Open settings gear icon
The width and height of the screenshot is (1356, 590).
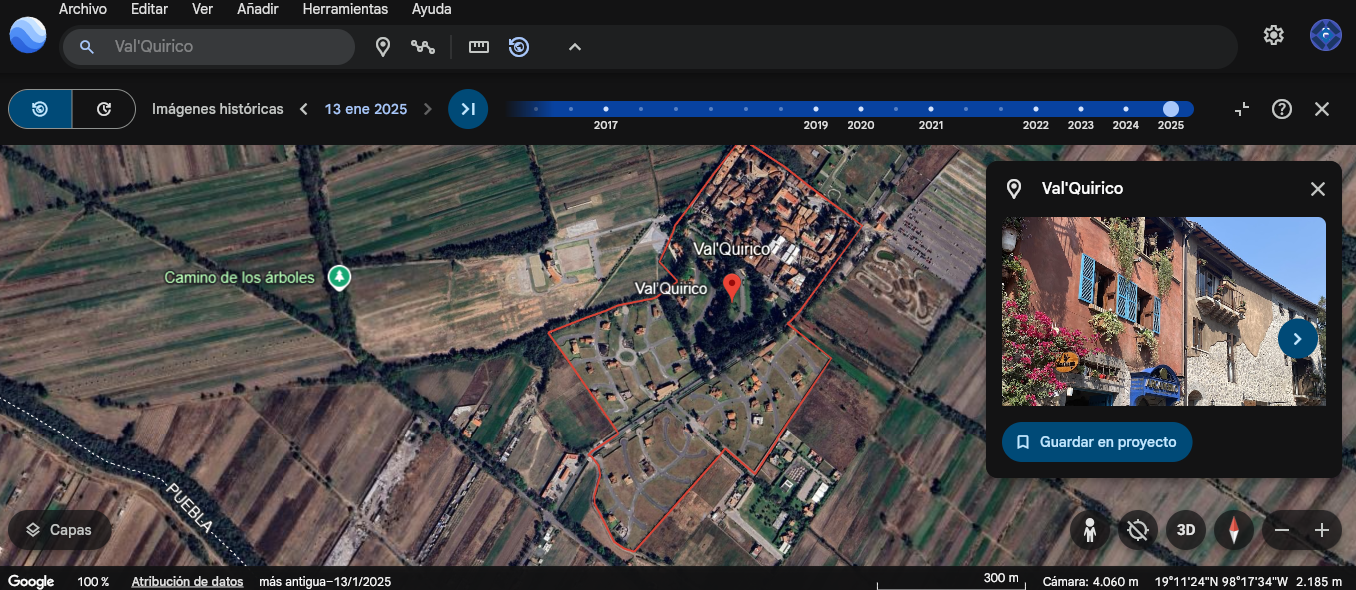coord(1273,35)
